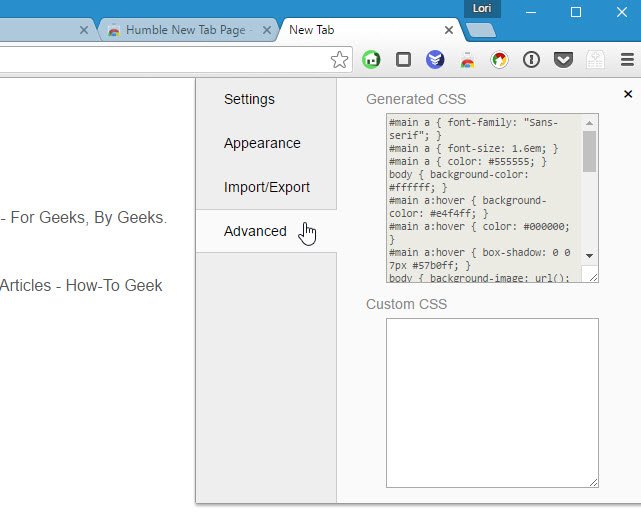Save page with the Pocket icon

[563, 60]
